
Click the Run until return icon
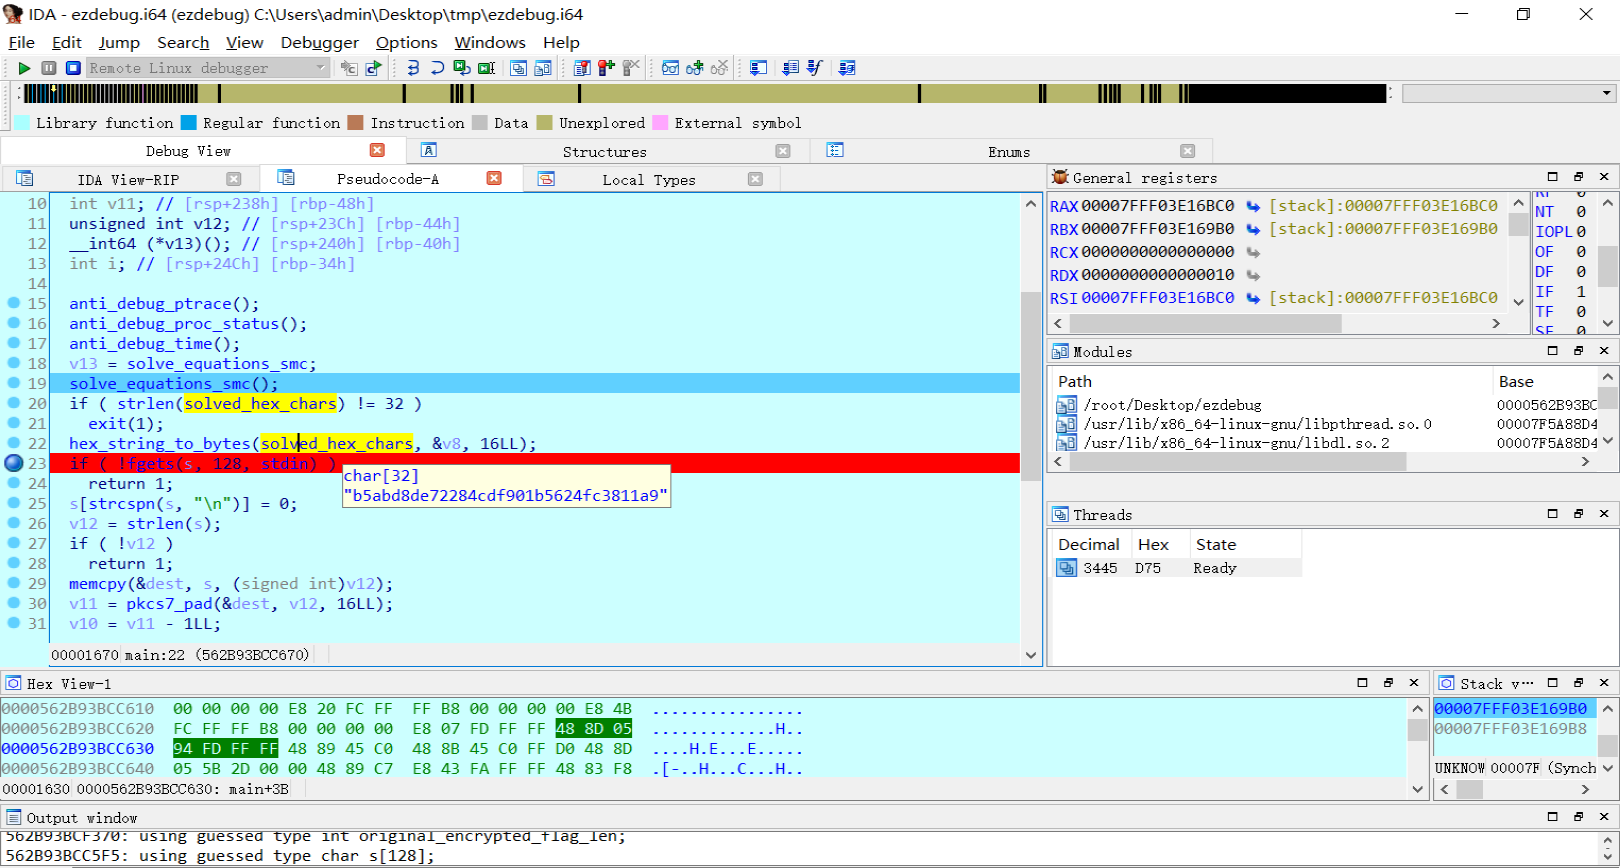(462, 68)
